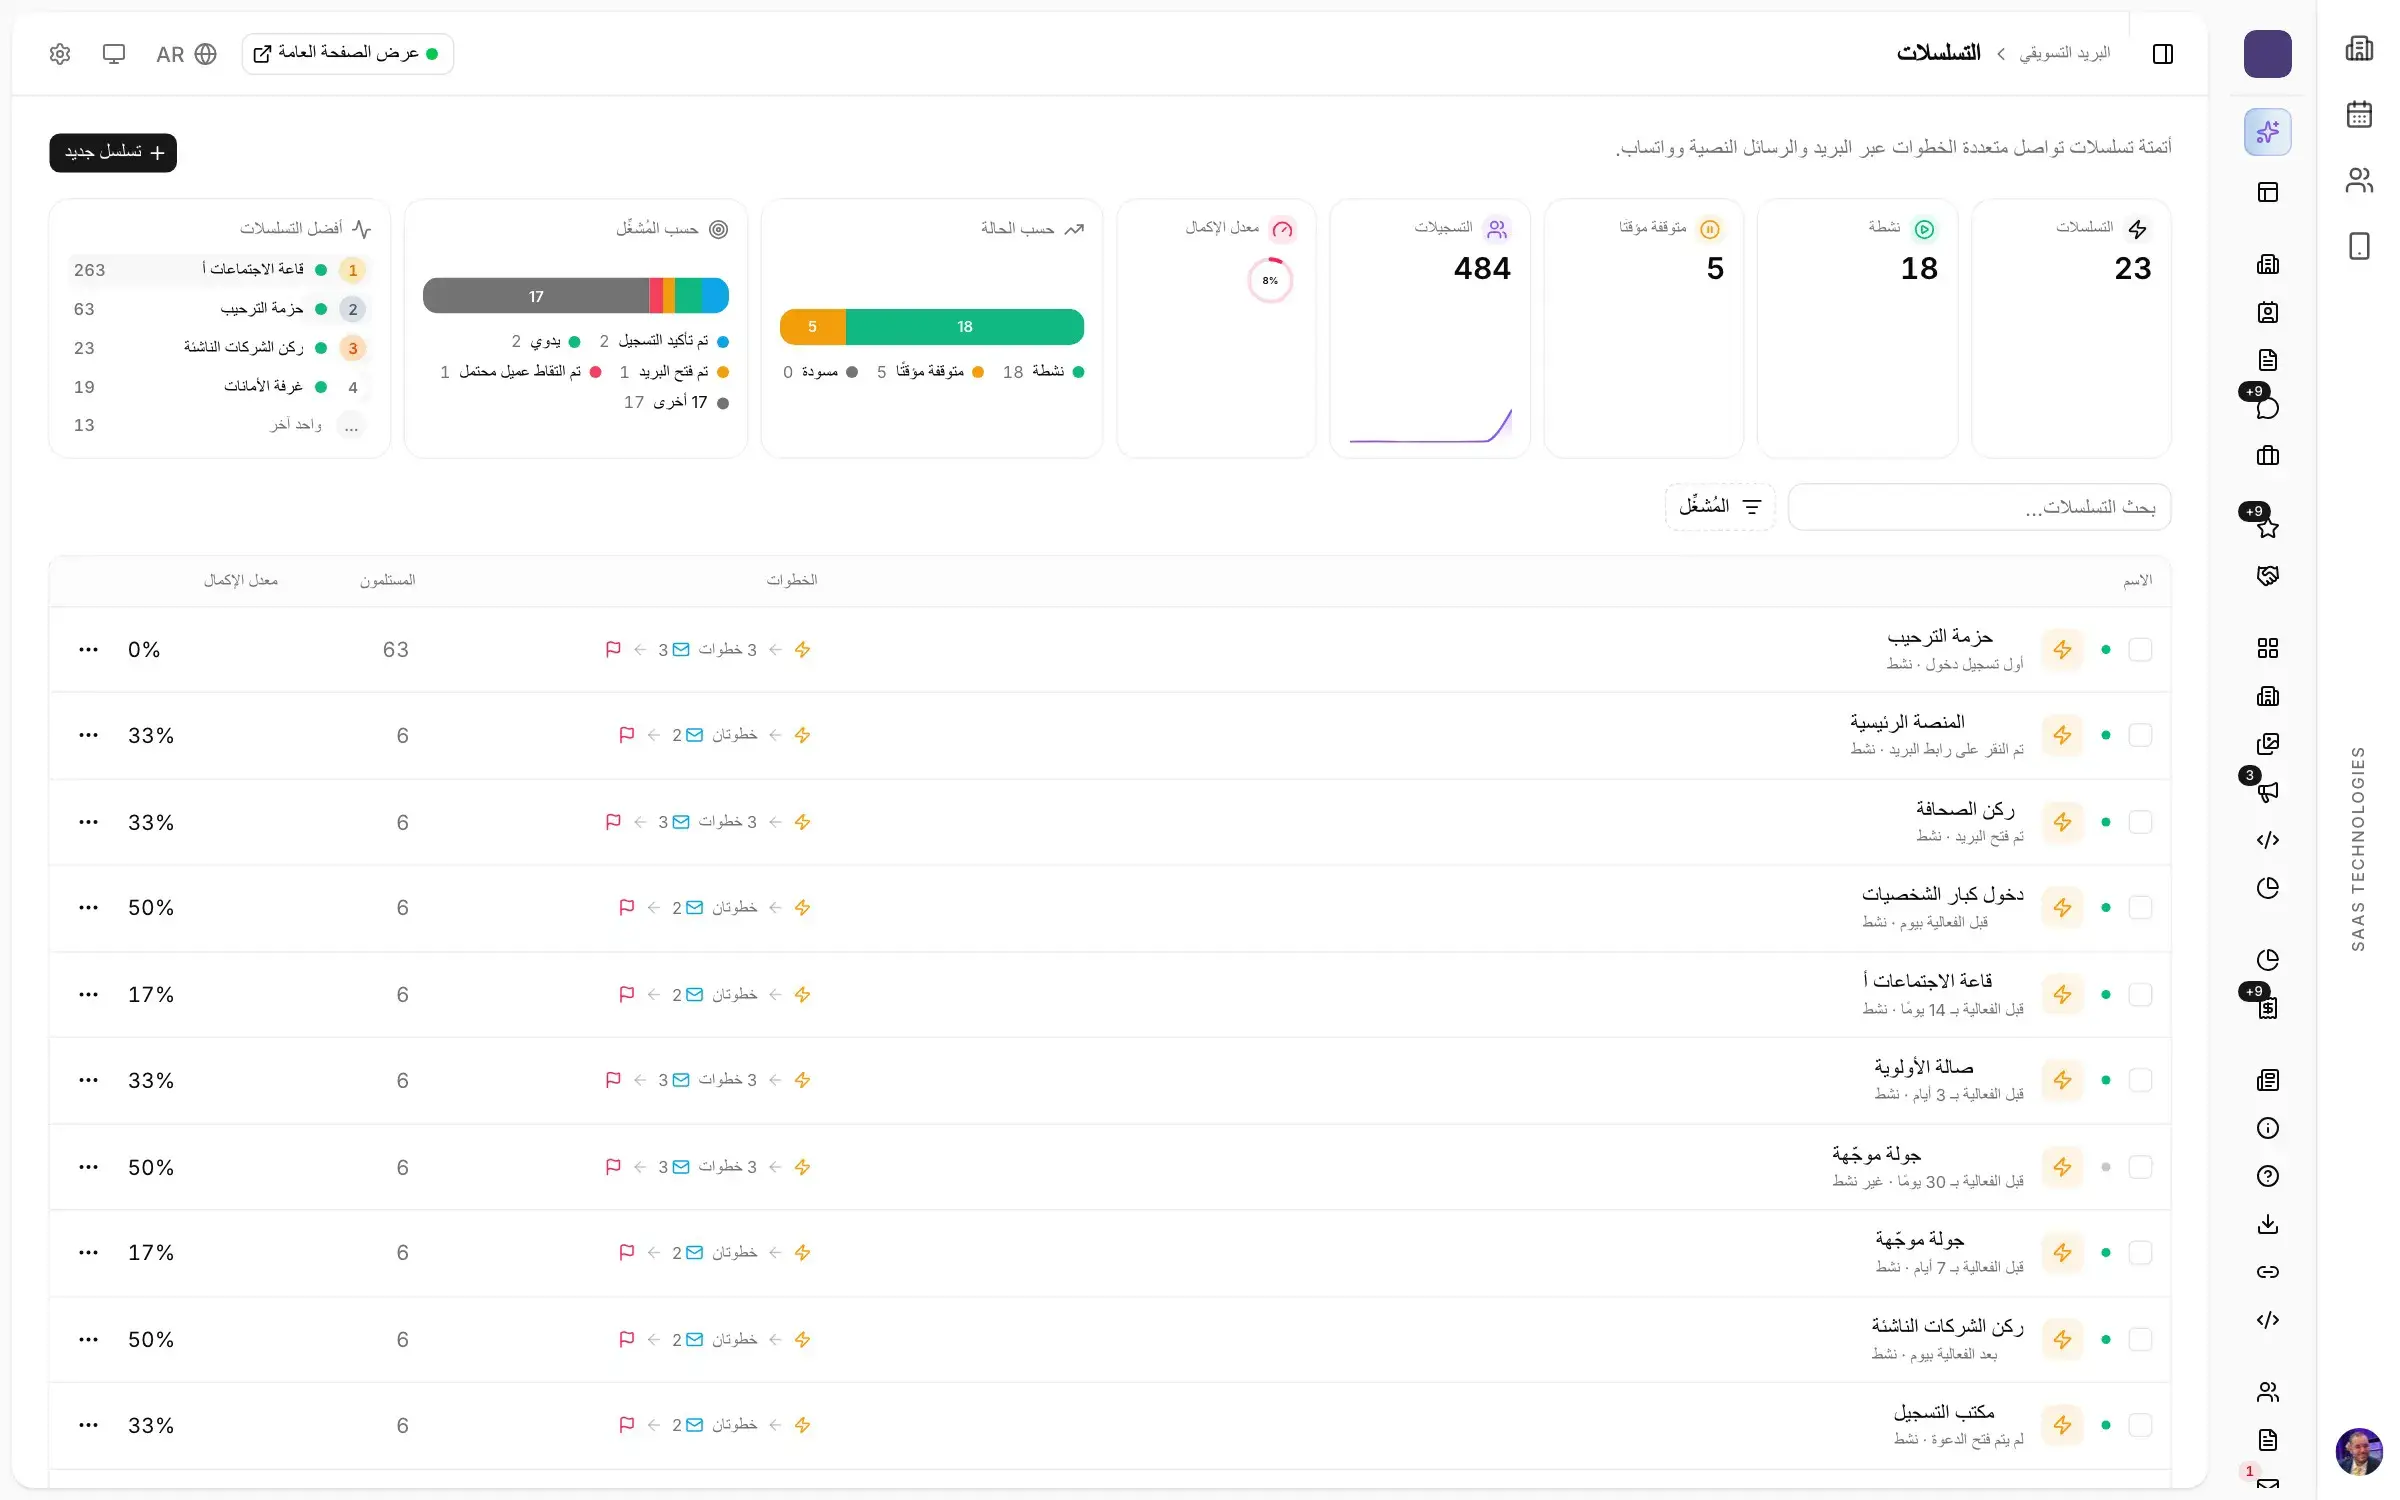Open the البريد التسويقي breadcrumb link
Image resolution: width=2400 pixels, height=1500 pixels.
point(2064,53)
